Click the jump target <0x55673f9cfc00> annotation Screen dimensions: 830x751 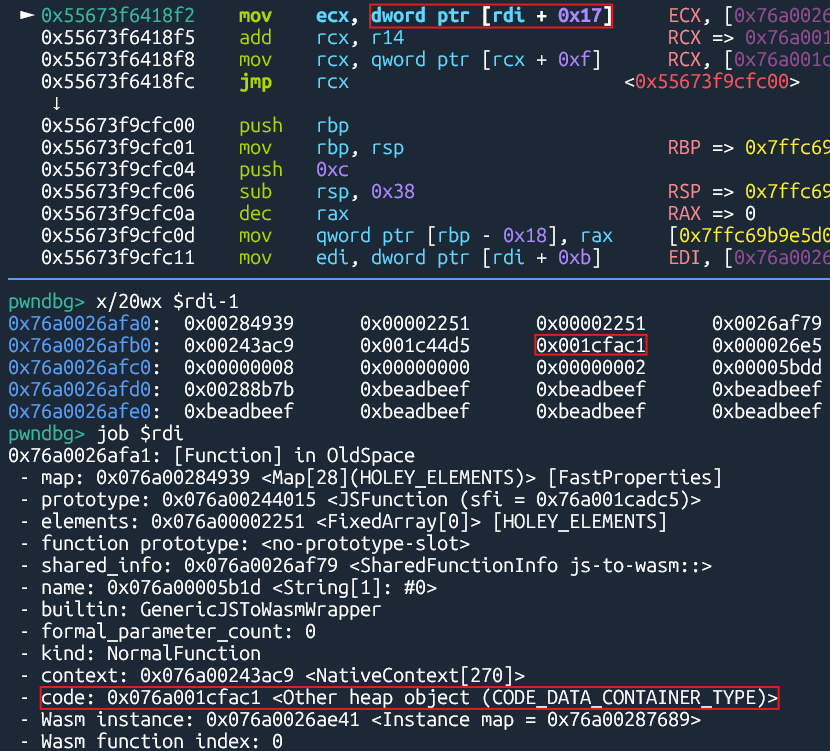pyautogui.click(x=711, y=82)
